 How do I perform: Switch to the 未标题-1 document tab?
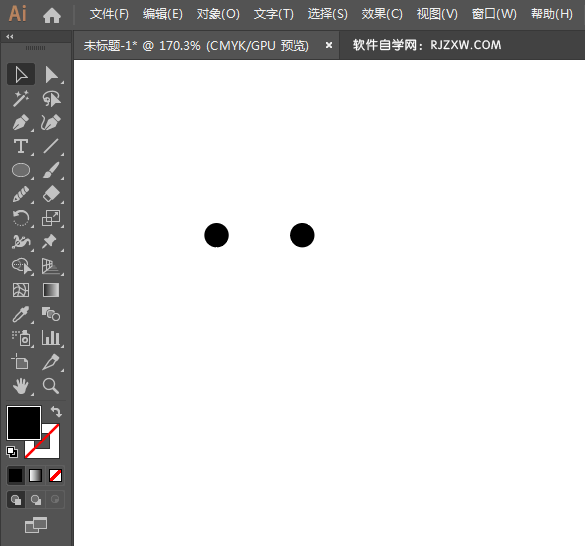(196, 46)
